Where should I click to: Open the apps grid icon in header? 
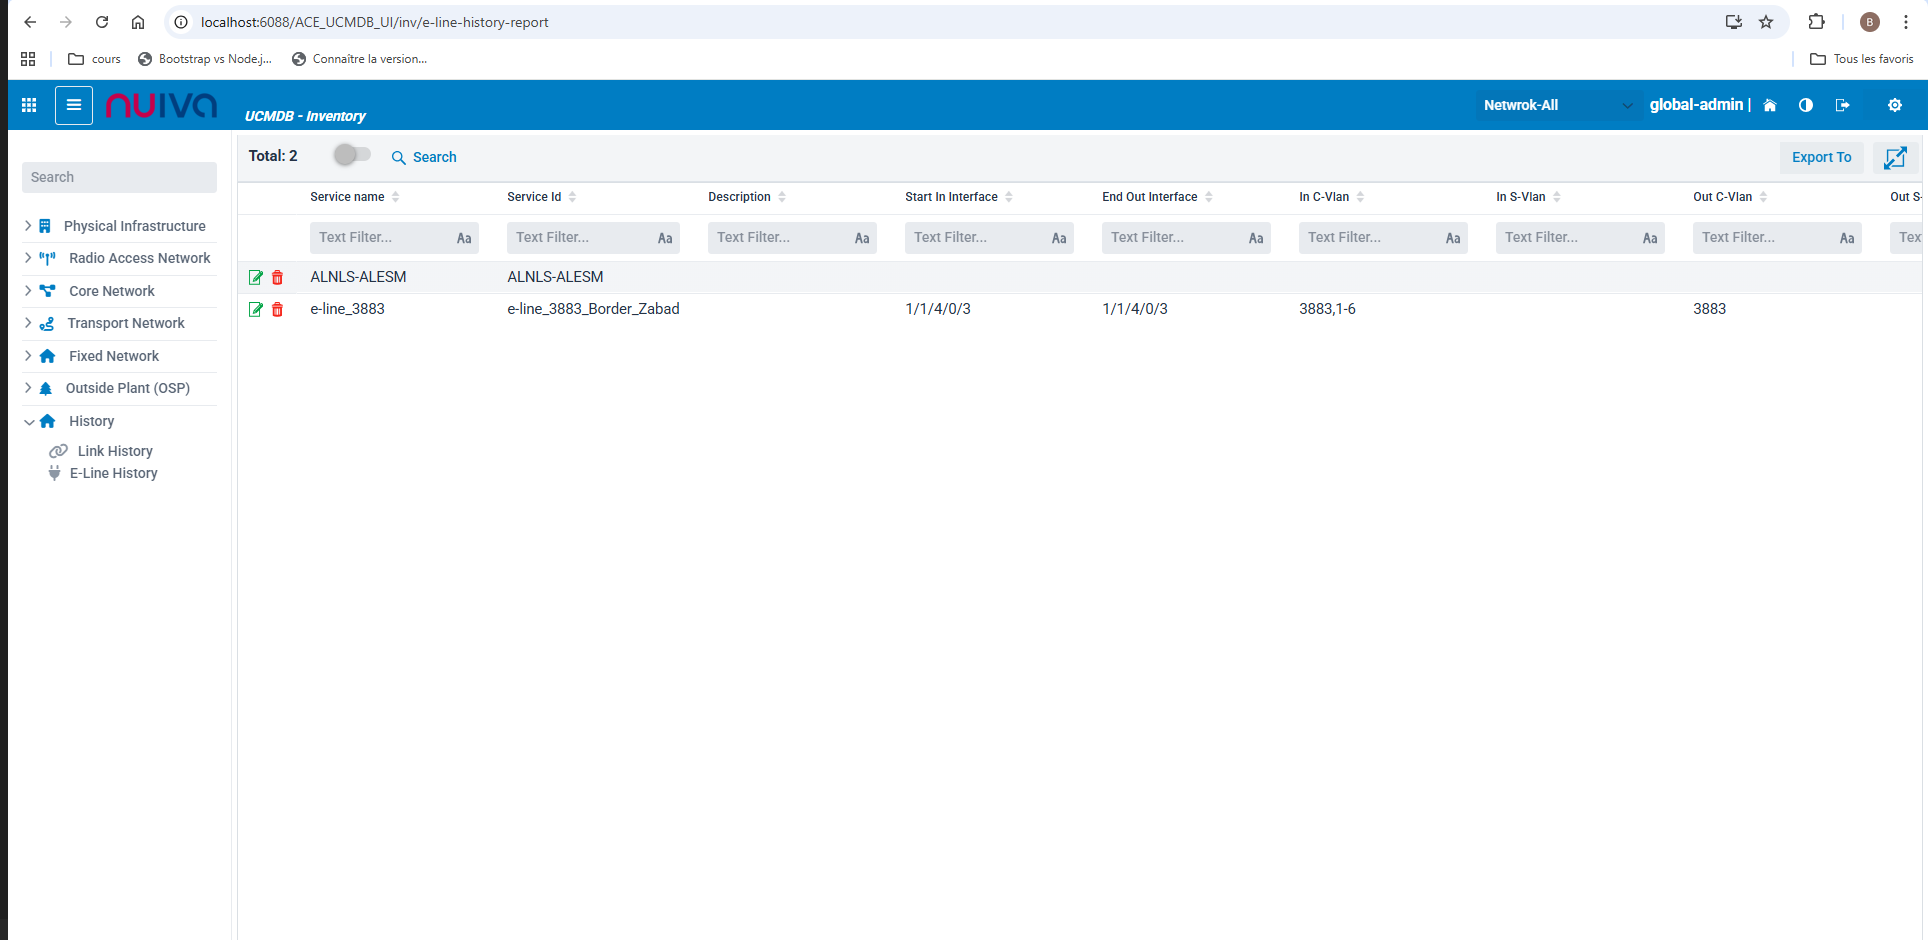[x=29, y=105]
